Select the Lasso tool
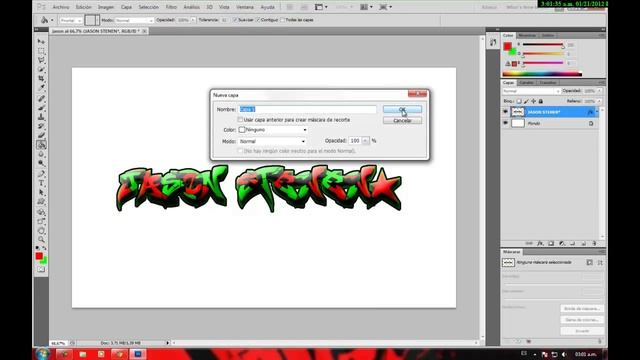Viewport: 640px width, 360px height. 41,60
